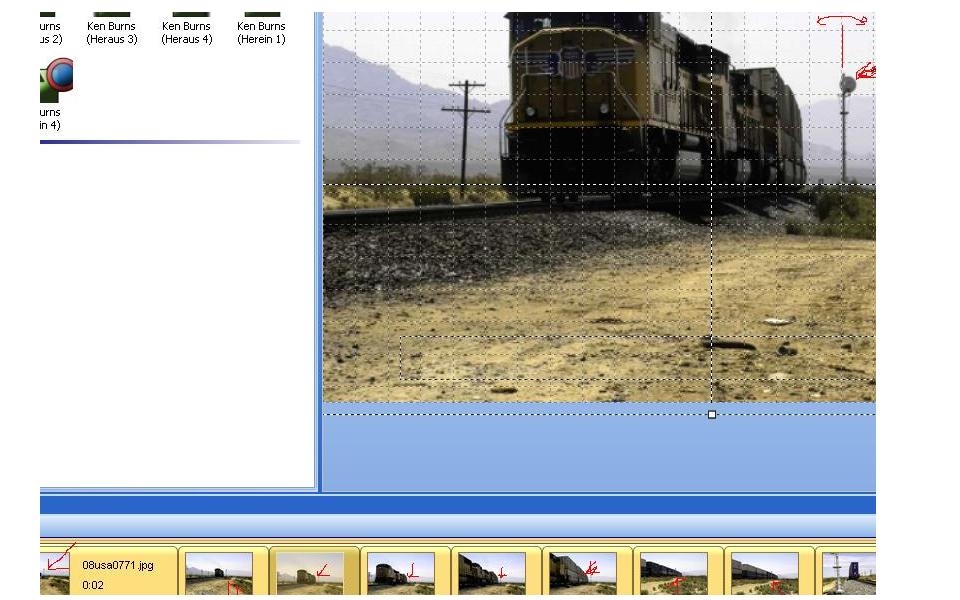
Task: Select the first distant-train storyboard thumbnail
Action: click(x=218, y=575)
